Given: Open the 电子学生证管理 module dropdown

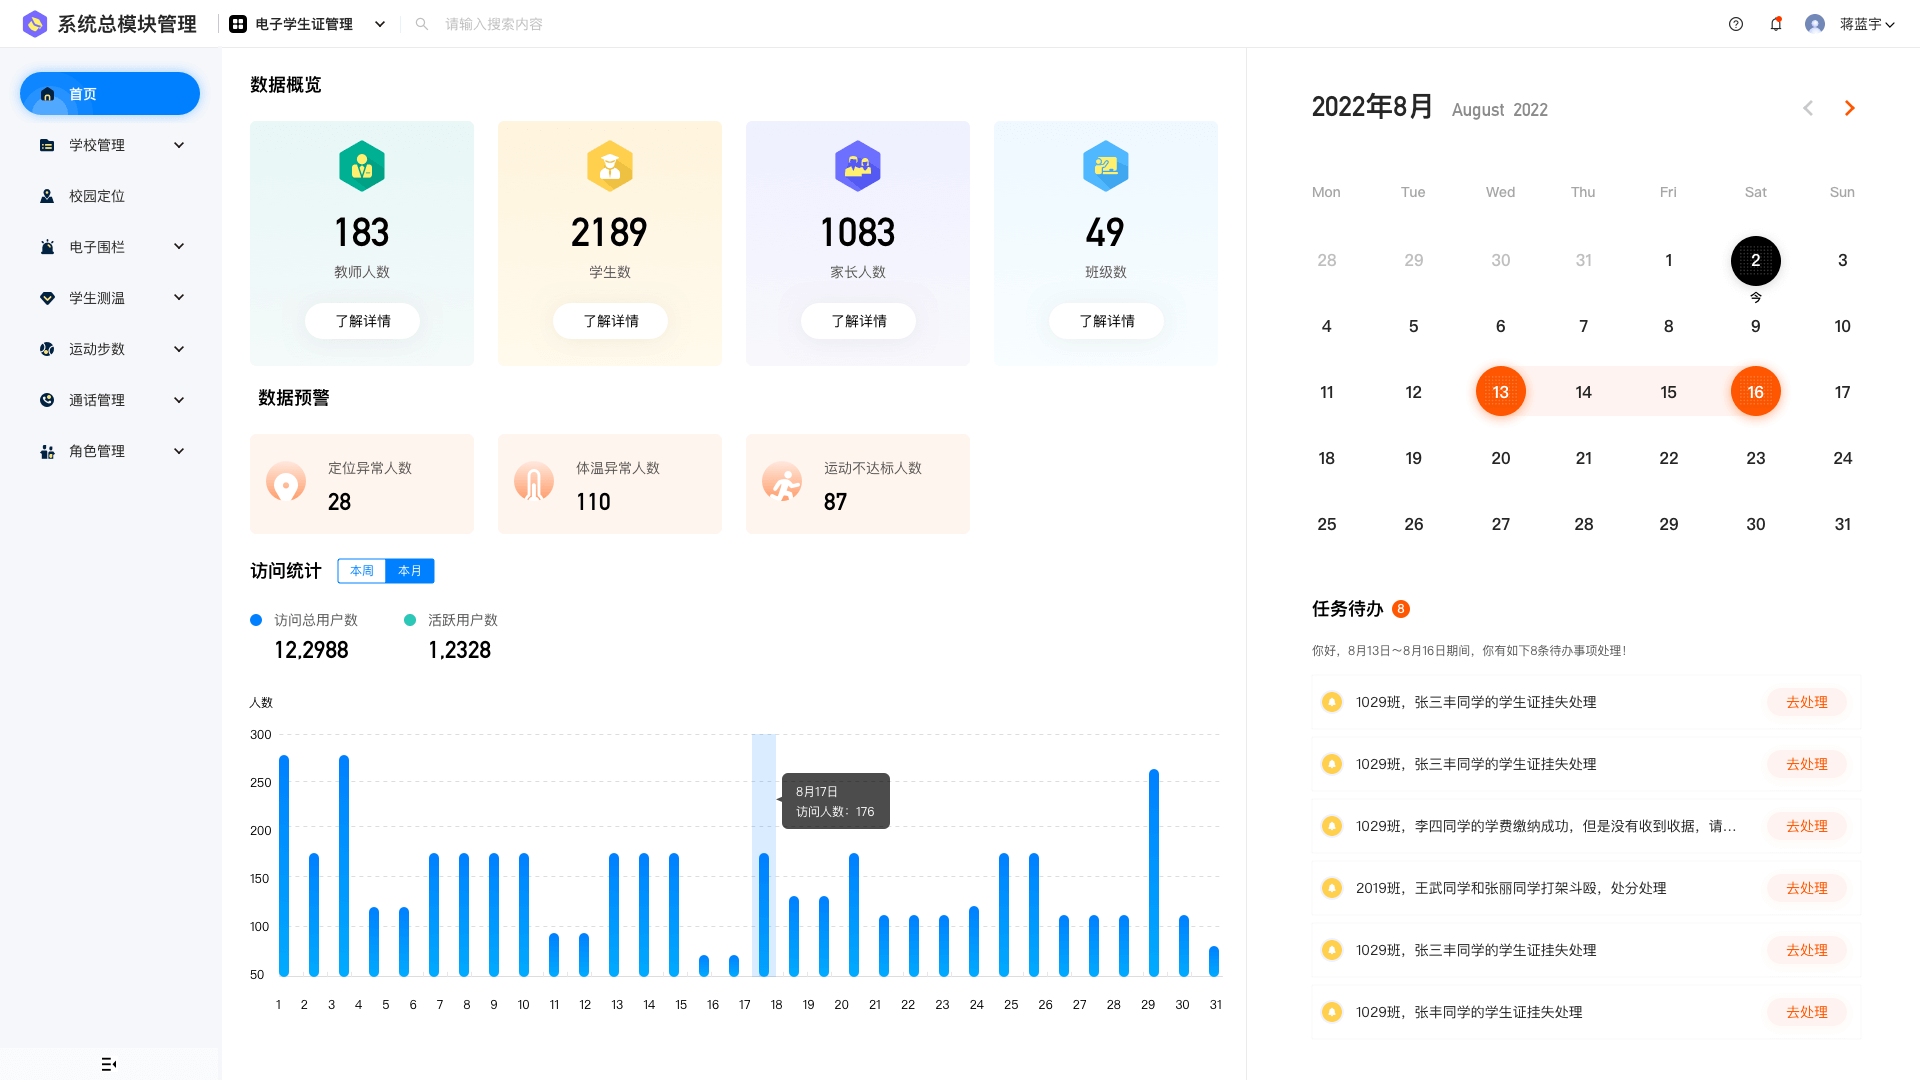Looking at the screenshot, I should tap(307, 24).
